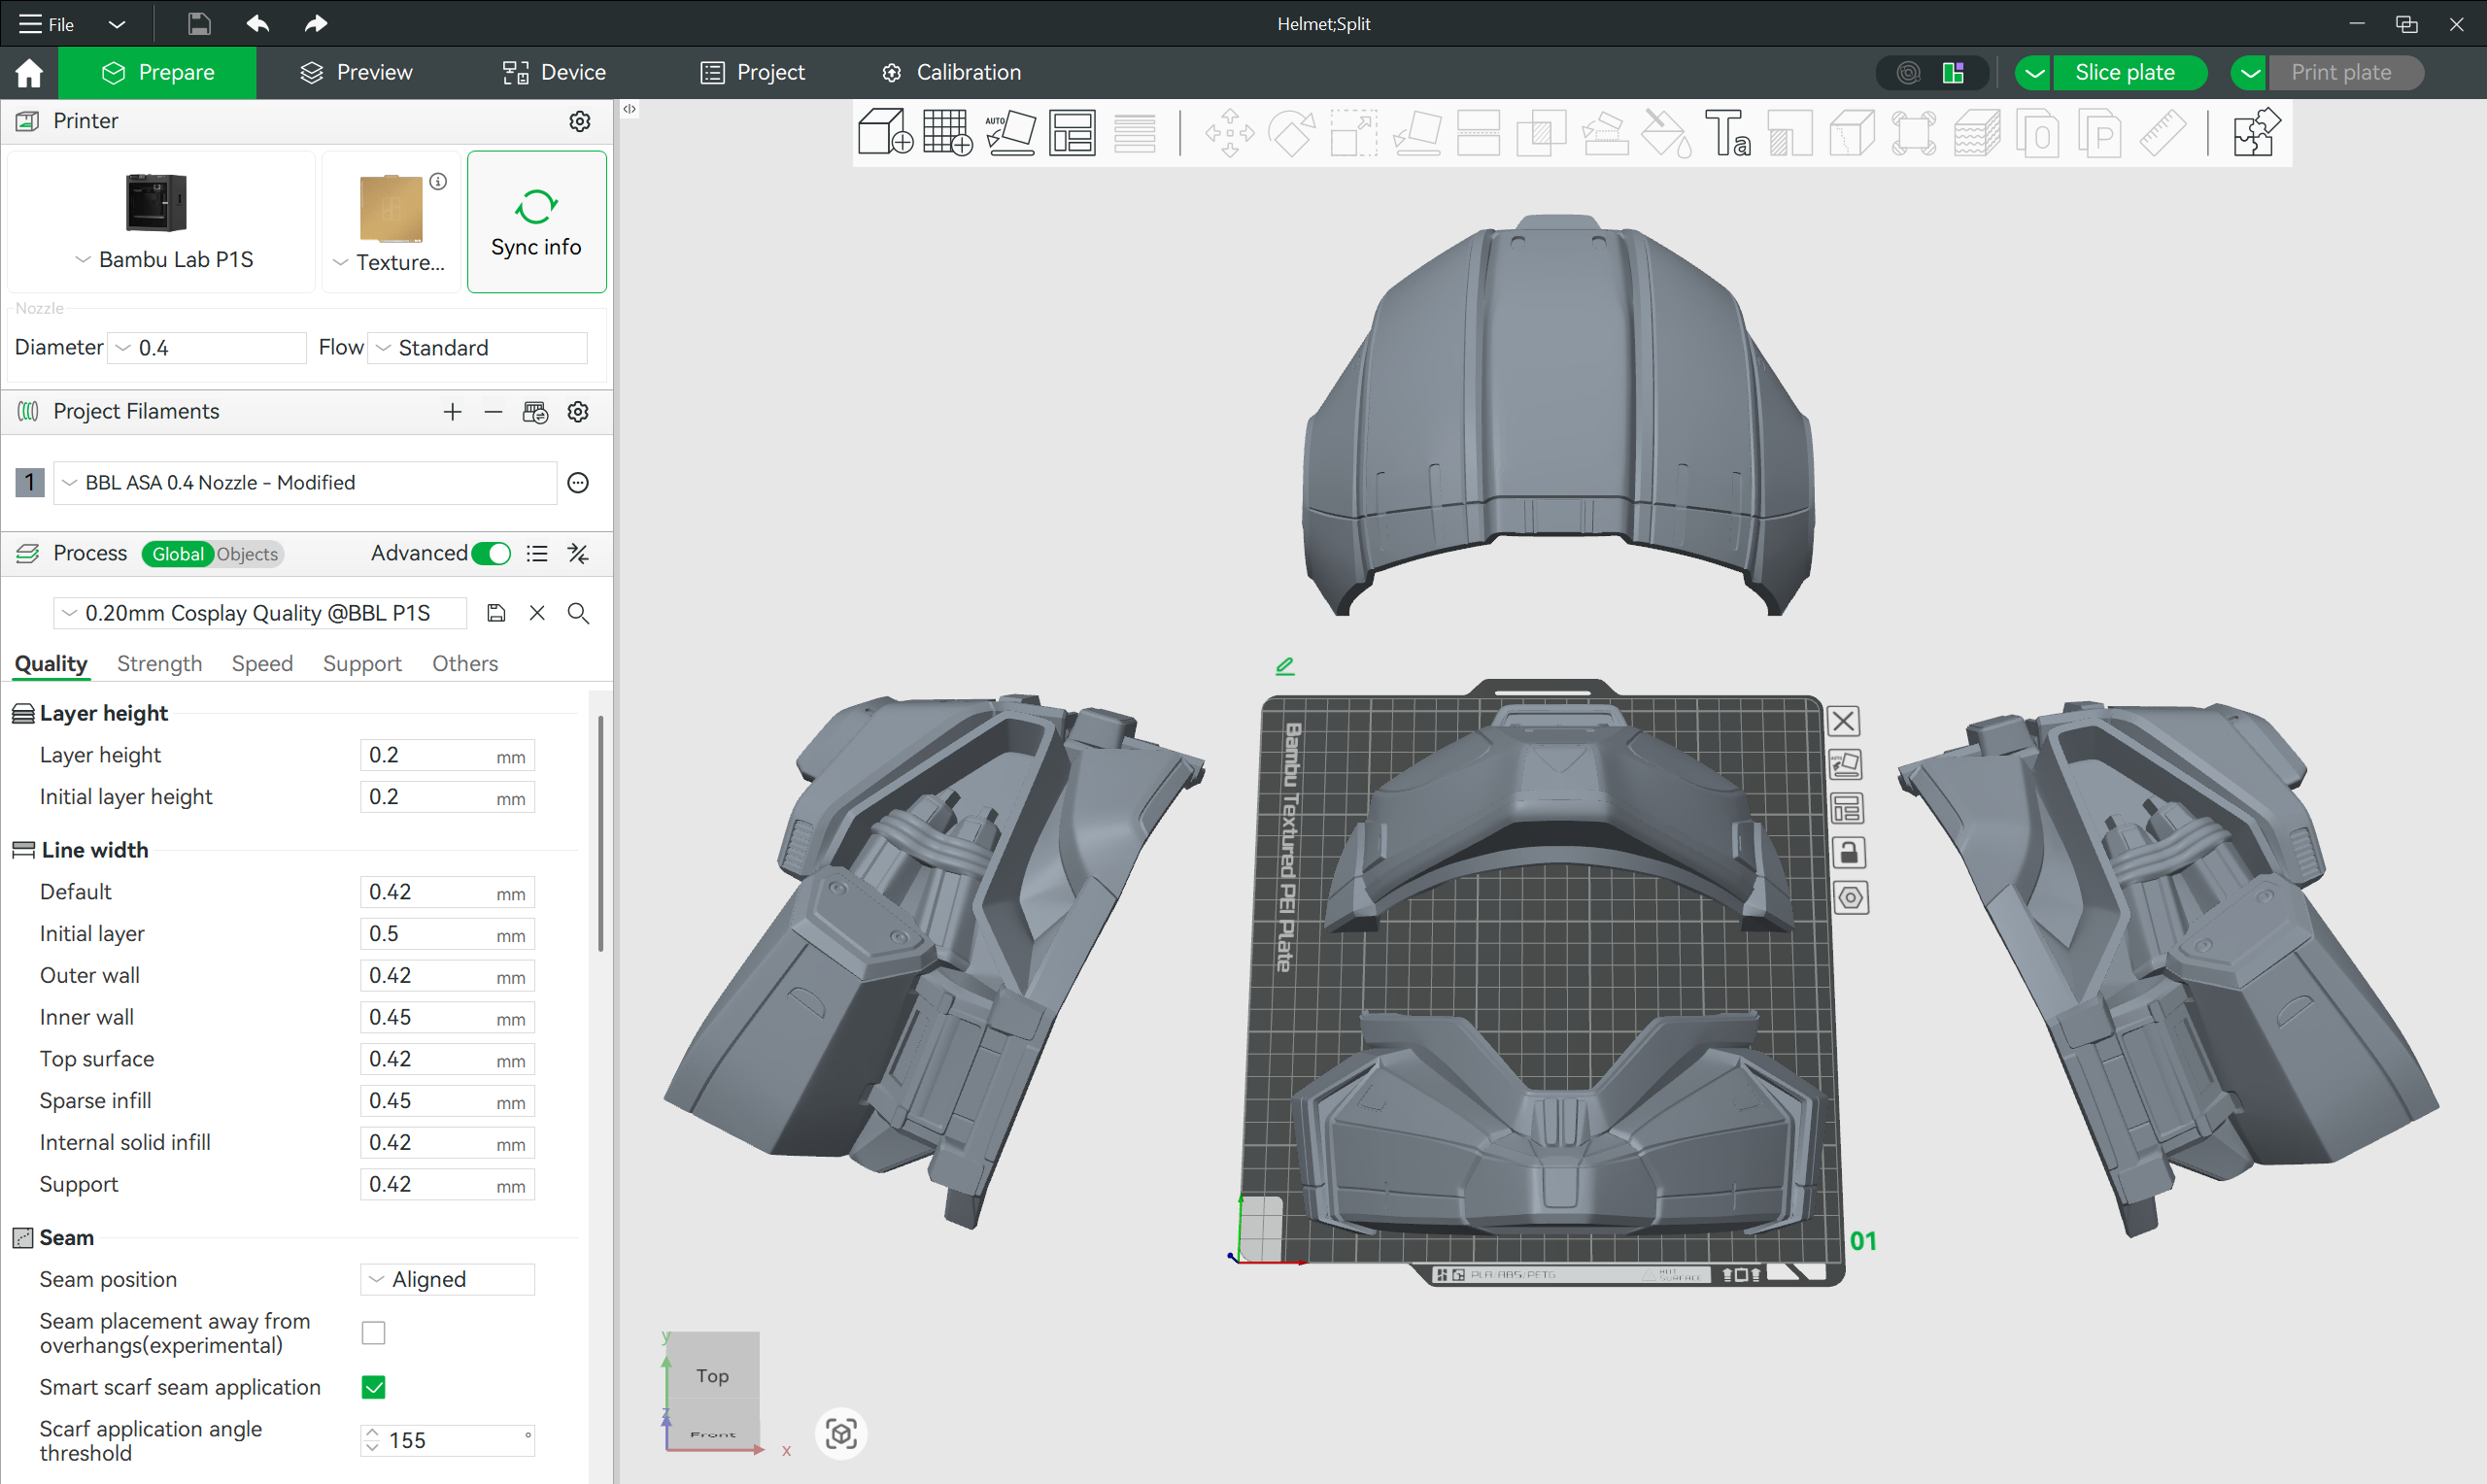Open the Preview tab
Image resolution: width=2487 pixels, height=1484 pixels.
[356, 72]
